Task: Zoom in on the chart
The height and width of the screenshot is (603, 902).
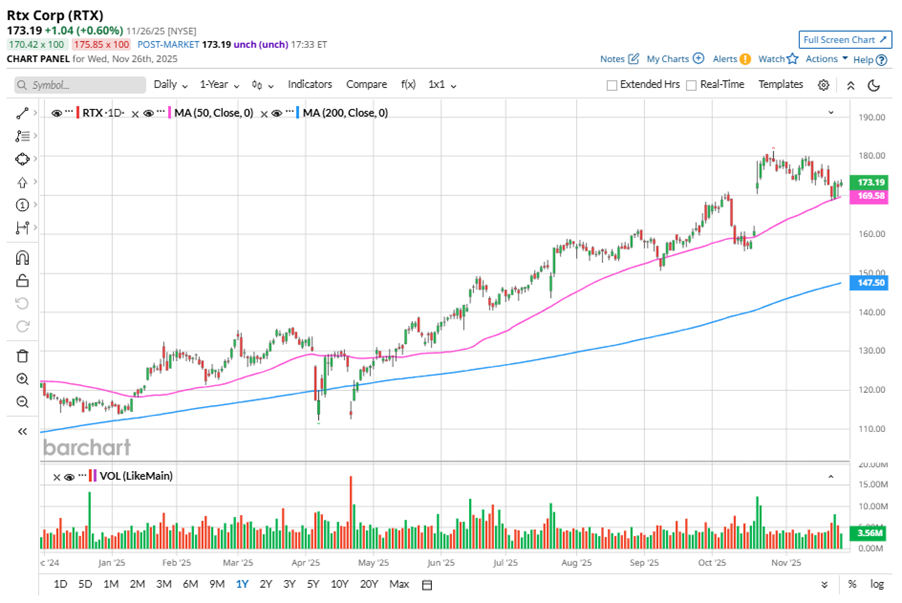Action: pyautogui.click(x=22, y=379)
